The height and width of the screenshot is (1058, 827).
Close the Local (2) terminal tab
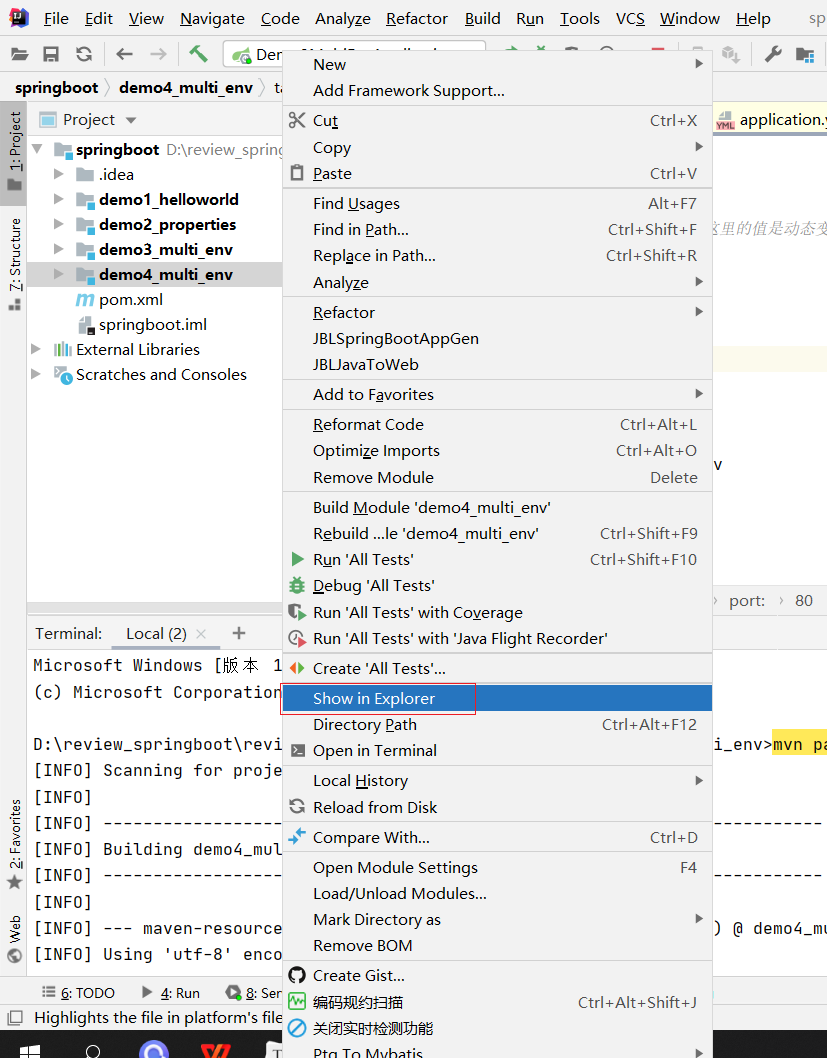pyautogui.click(x=201, y=634)
